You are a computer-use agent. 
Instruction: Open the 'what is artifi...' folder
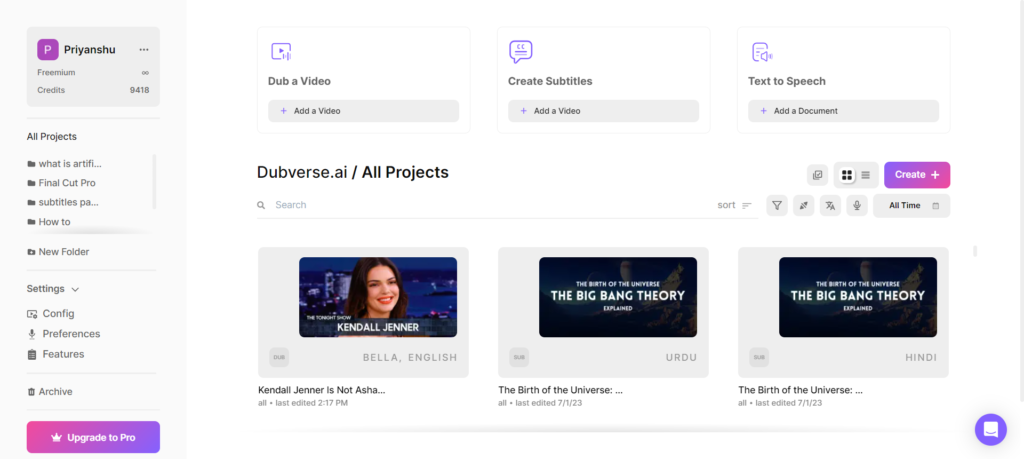65,163
